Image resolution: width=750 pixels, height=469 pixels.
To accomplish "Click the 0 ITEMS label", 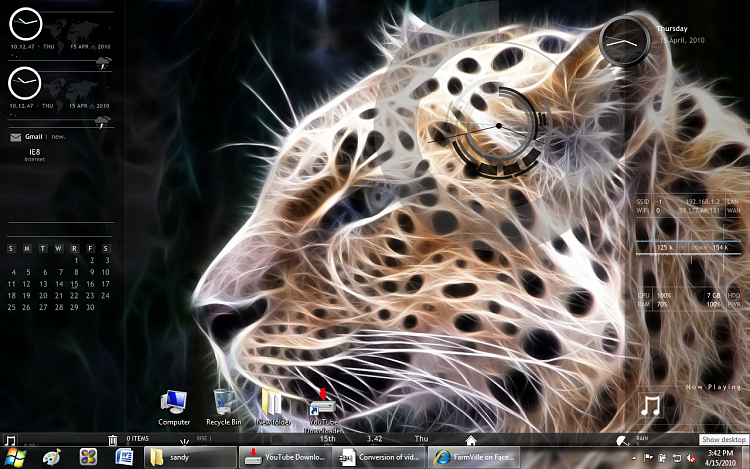I will coord(137,438).
